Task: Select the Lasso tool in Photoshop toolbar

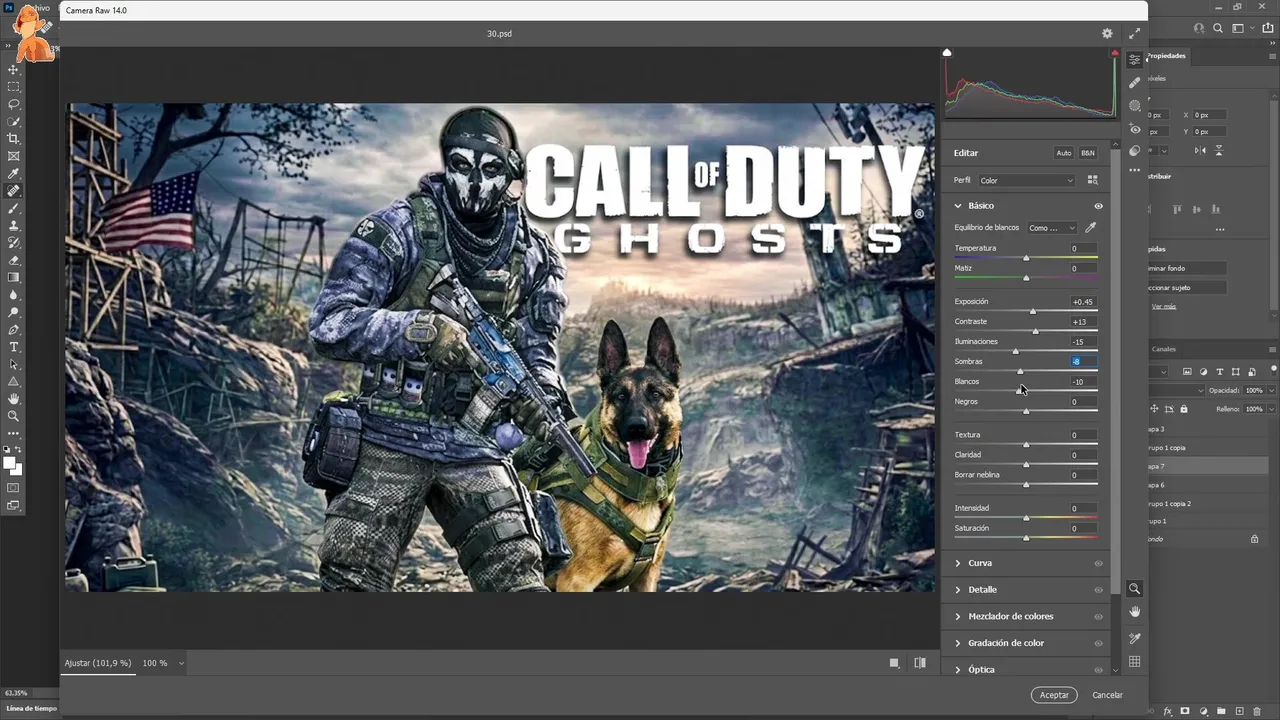Action: (14, 104)
